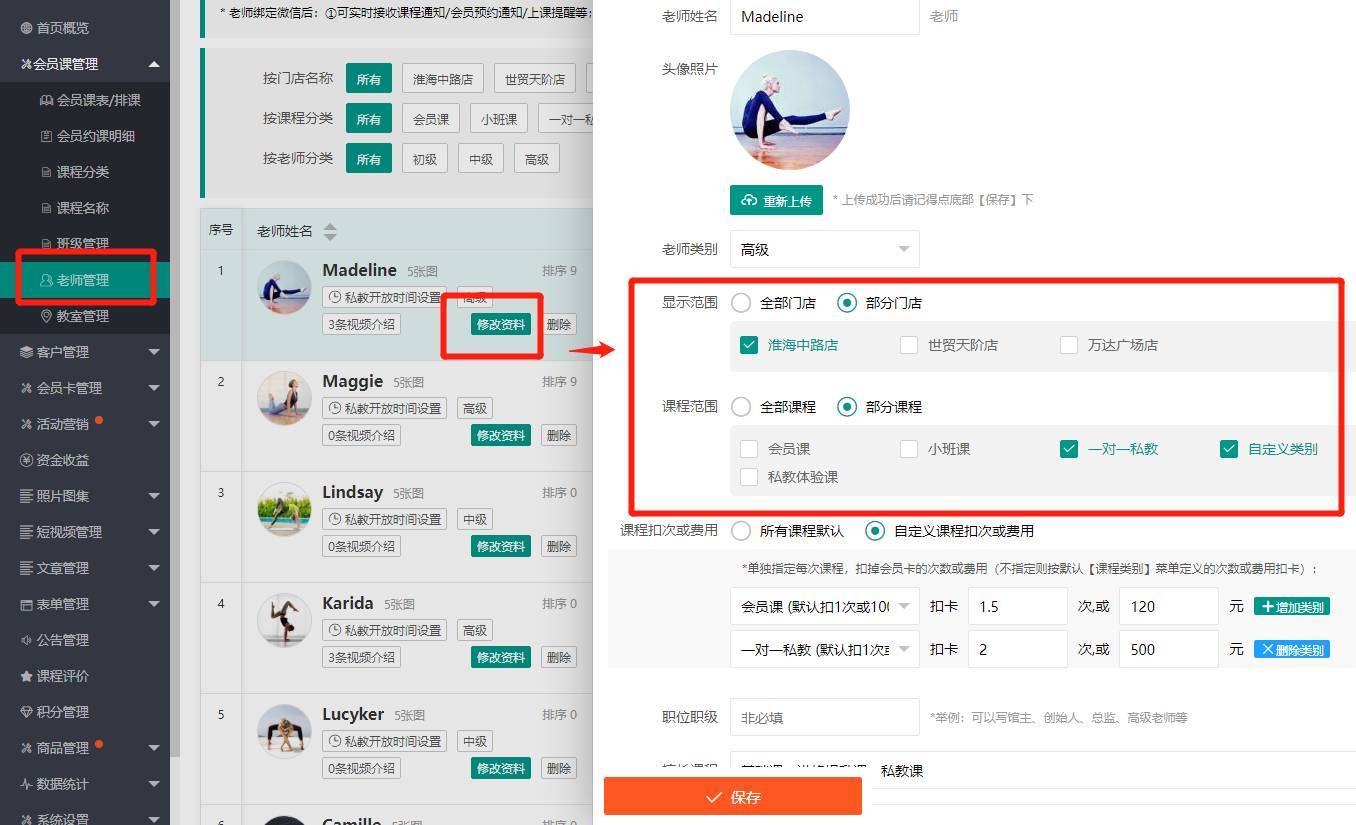Viewport: 1356px width, 825px height.
Task: Check the 私教体验课 checkbox
Action: 749,477
